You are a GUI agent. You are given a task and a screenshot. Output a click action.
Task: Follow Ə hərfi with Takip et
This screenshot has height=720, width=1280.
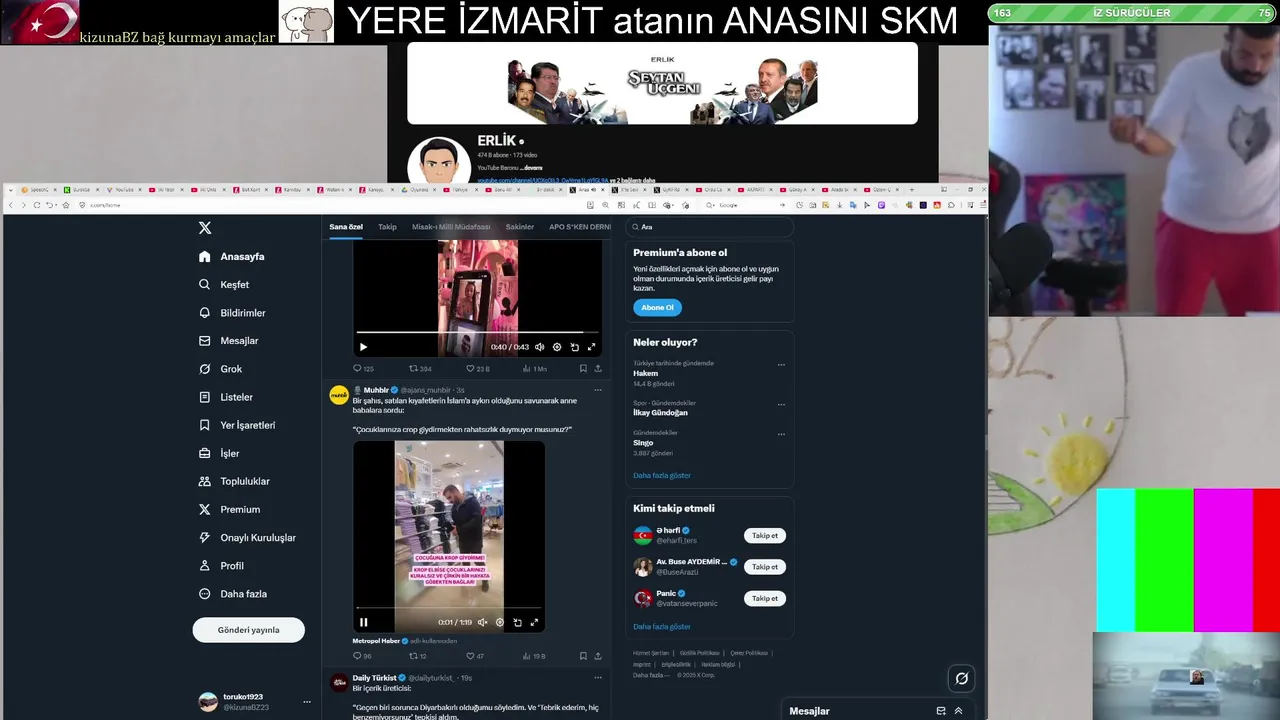tap(765, 536)
